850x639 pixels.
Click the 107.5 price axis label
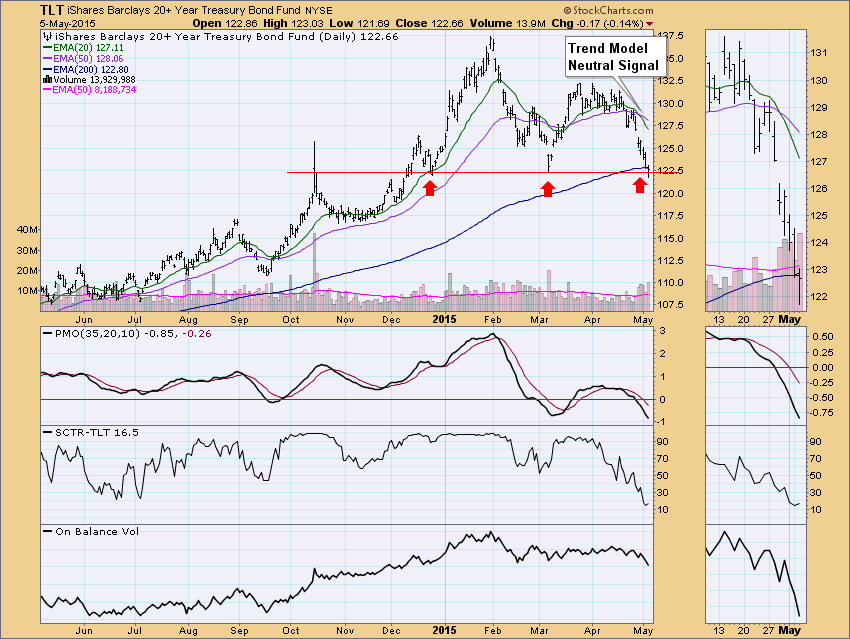coord(669,305)
